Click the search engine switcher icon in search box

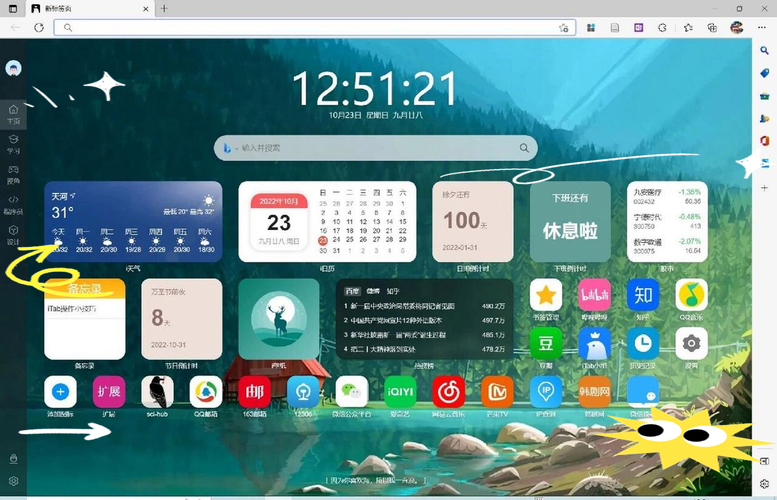coord(229,148)
